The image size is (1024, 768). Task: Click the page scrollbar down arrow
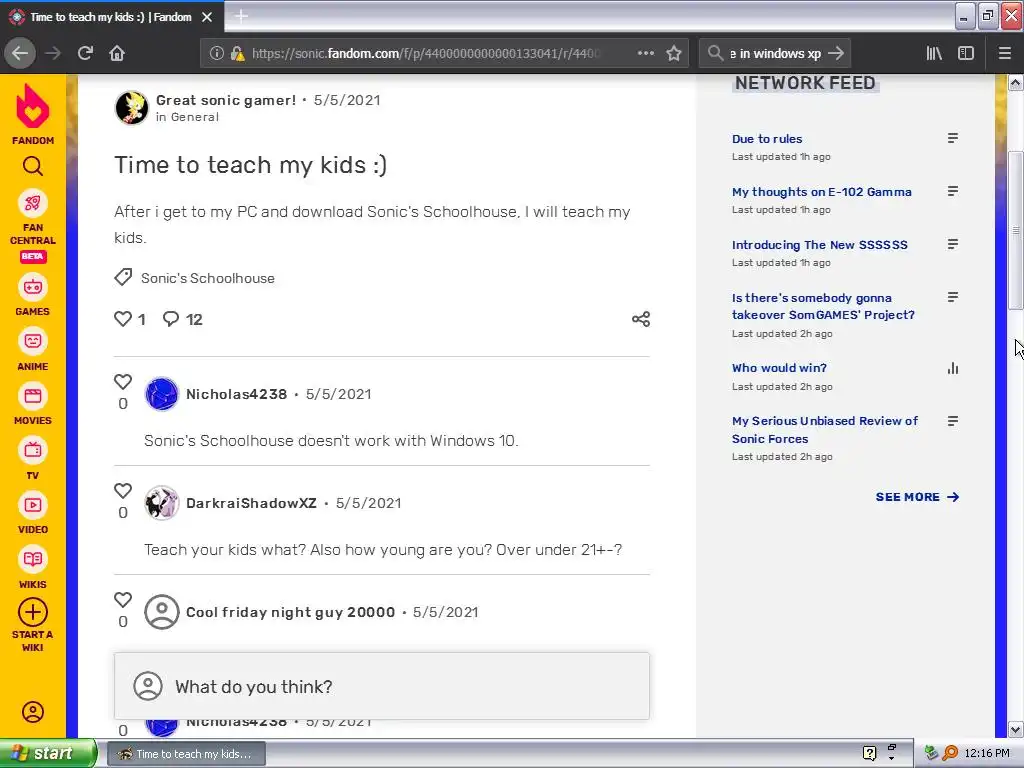(x=1015, y=729)
